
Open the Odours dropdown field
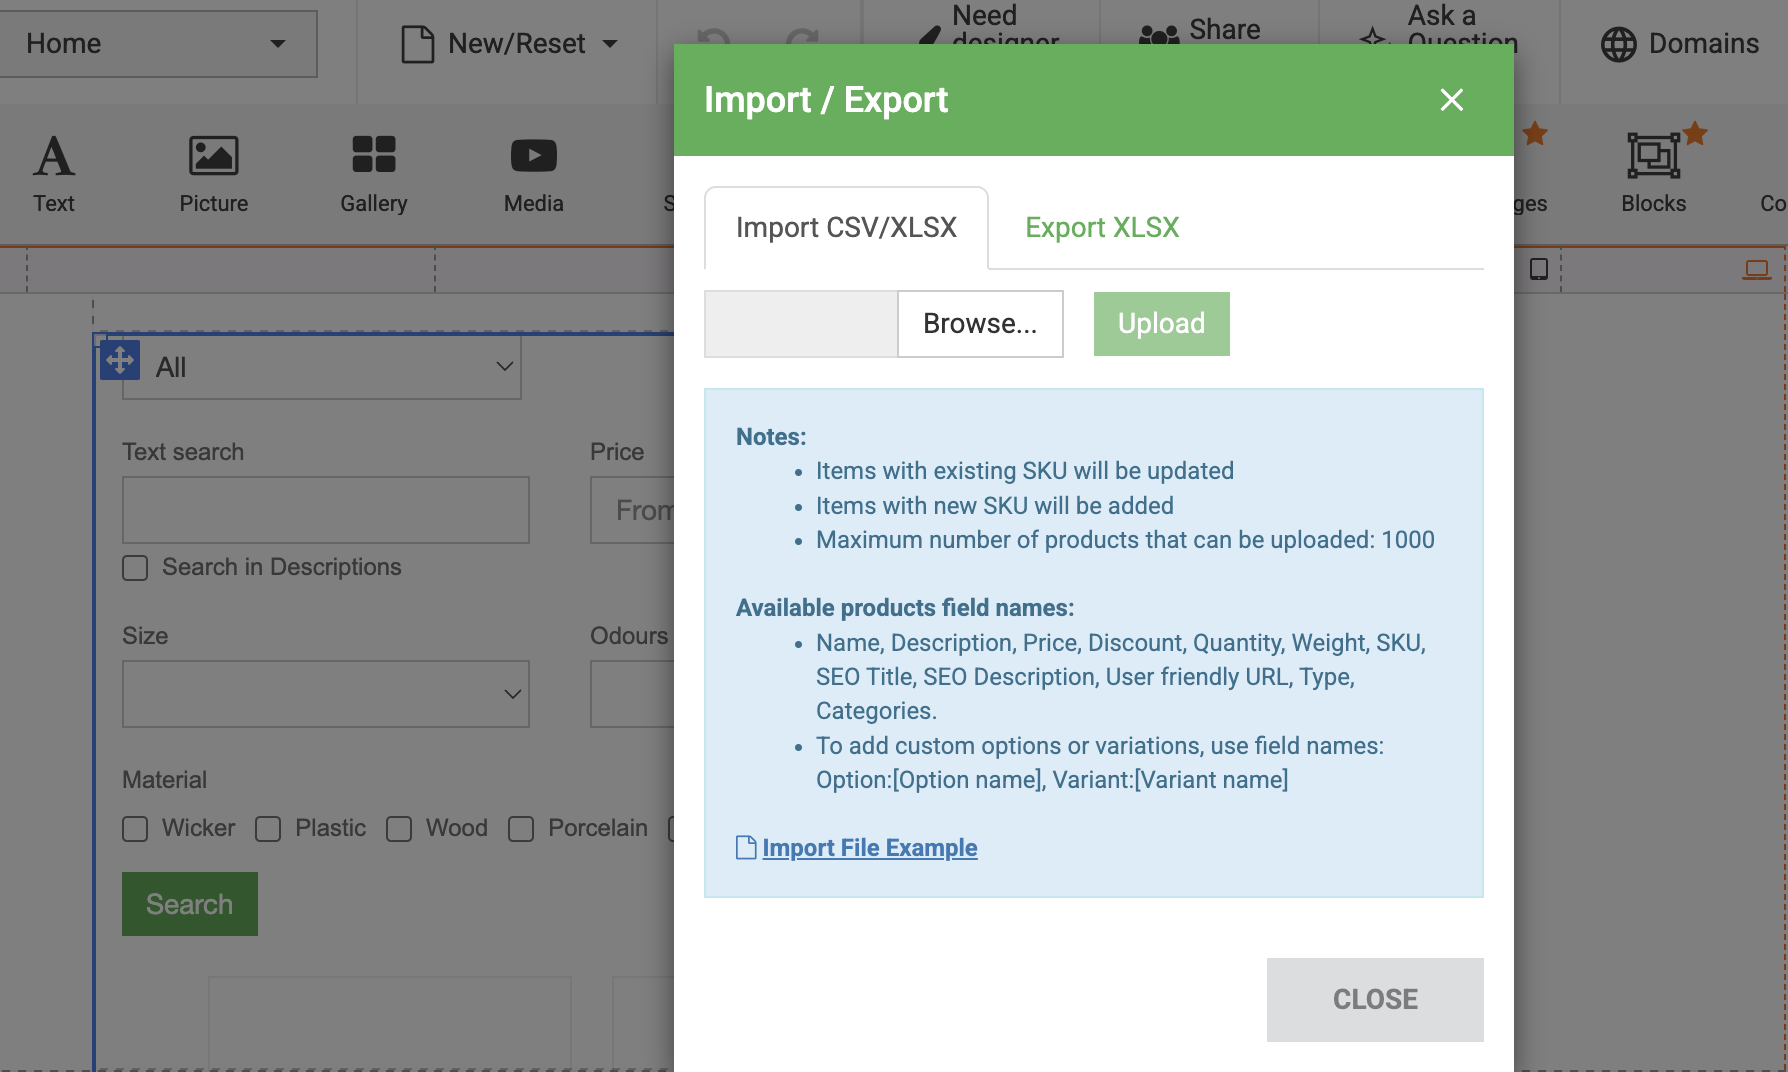click(x=632, y=694)
